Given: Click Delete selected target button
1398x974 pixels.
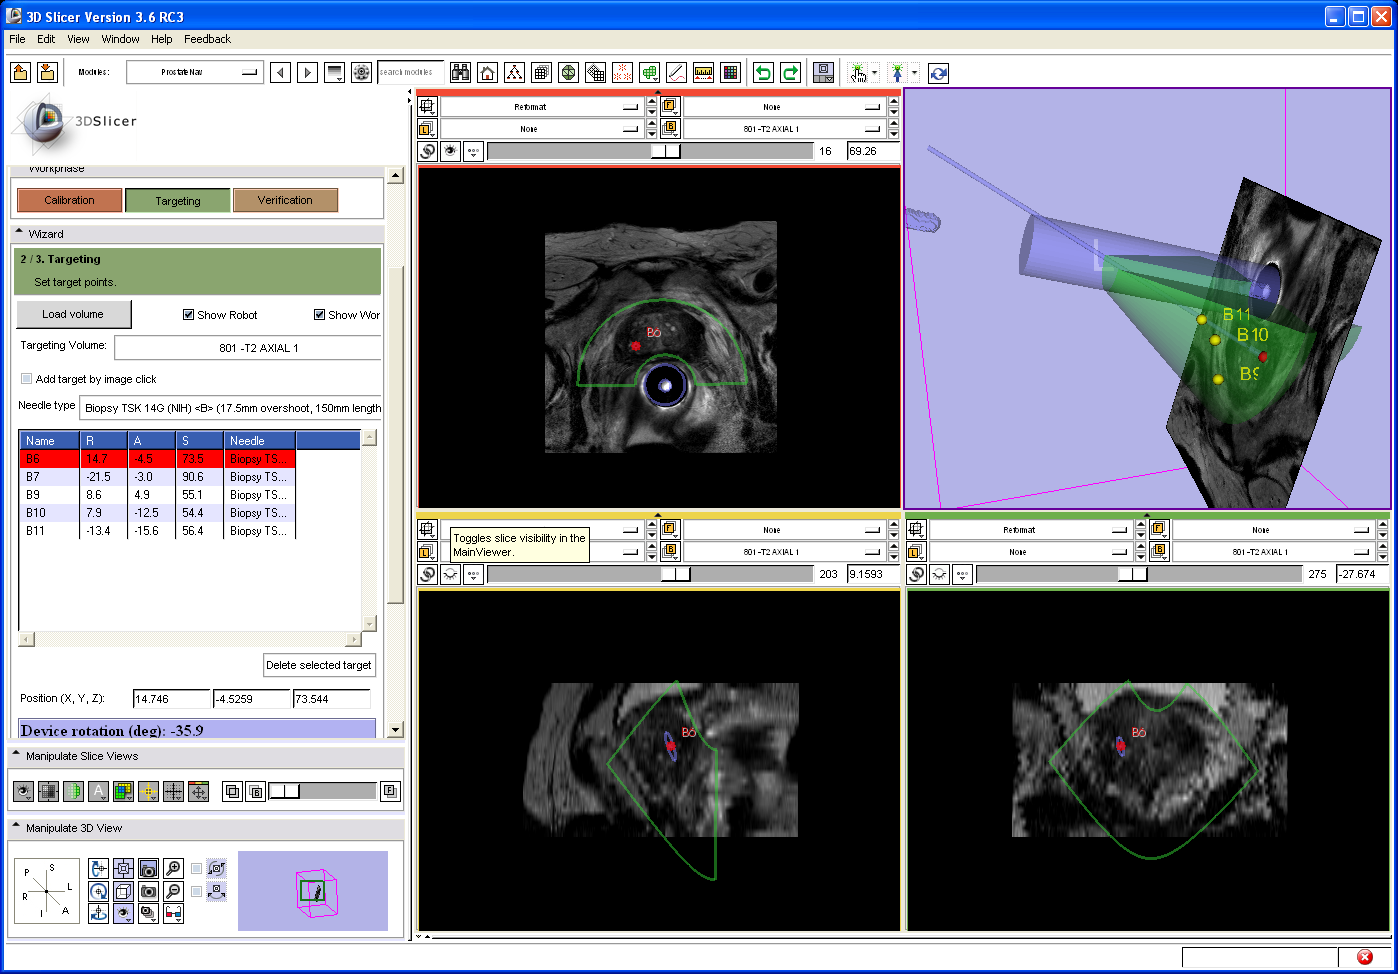Looking at the screenshot, I should (319, 665).
